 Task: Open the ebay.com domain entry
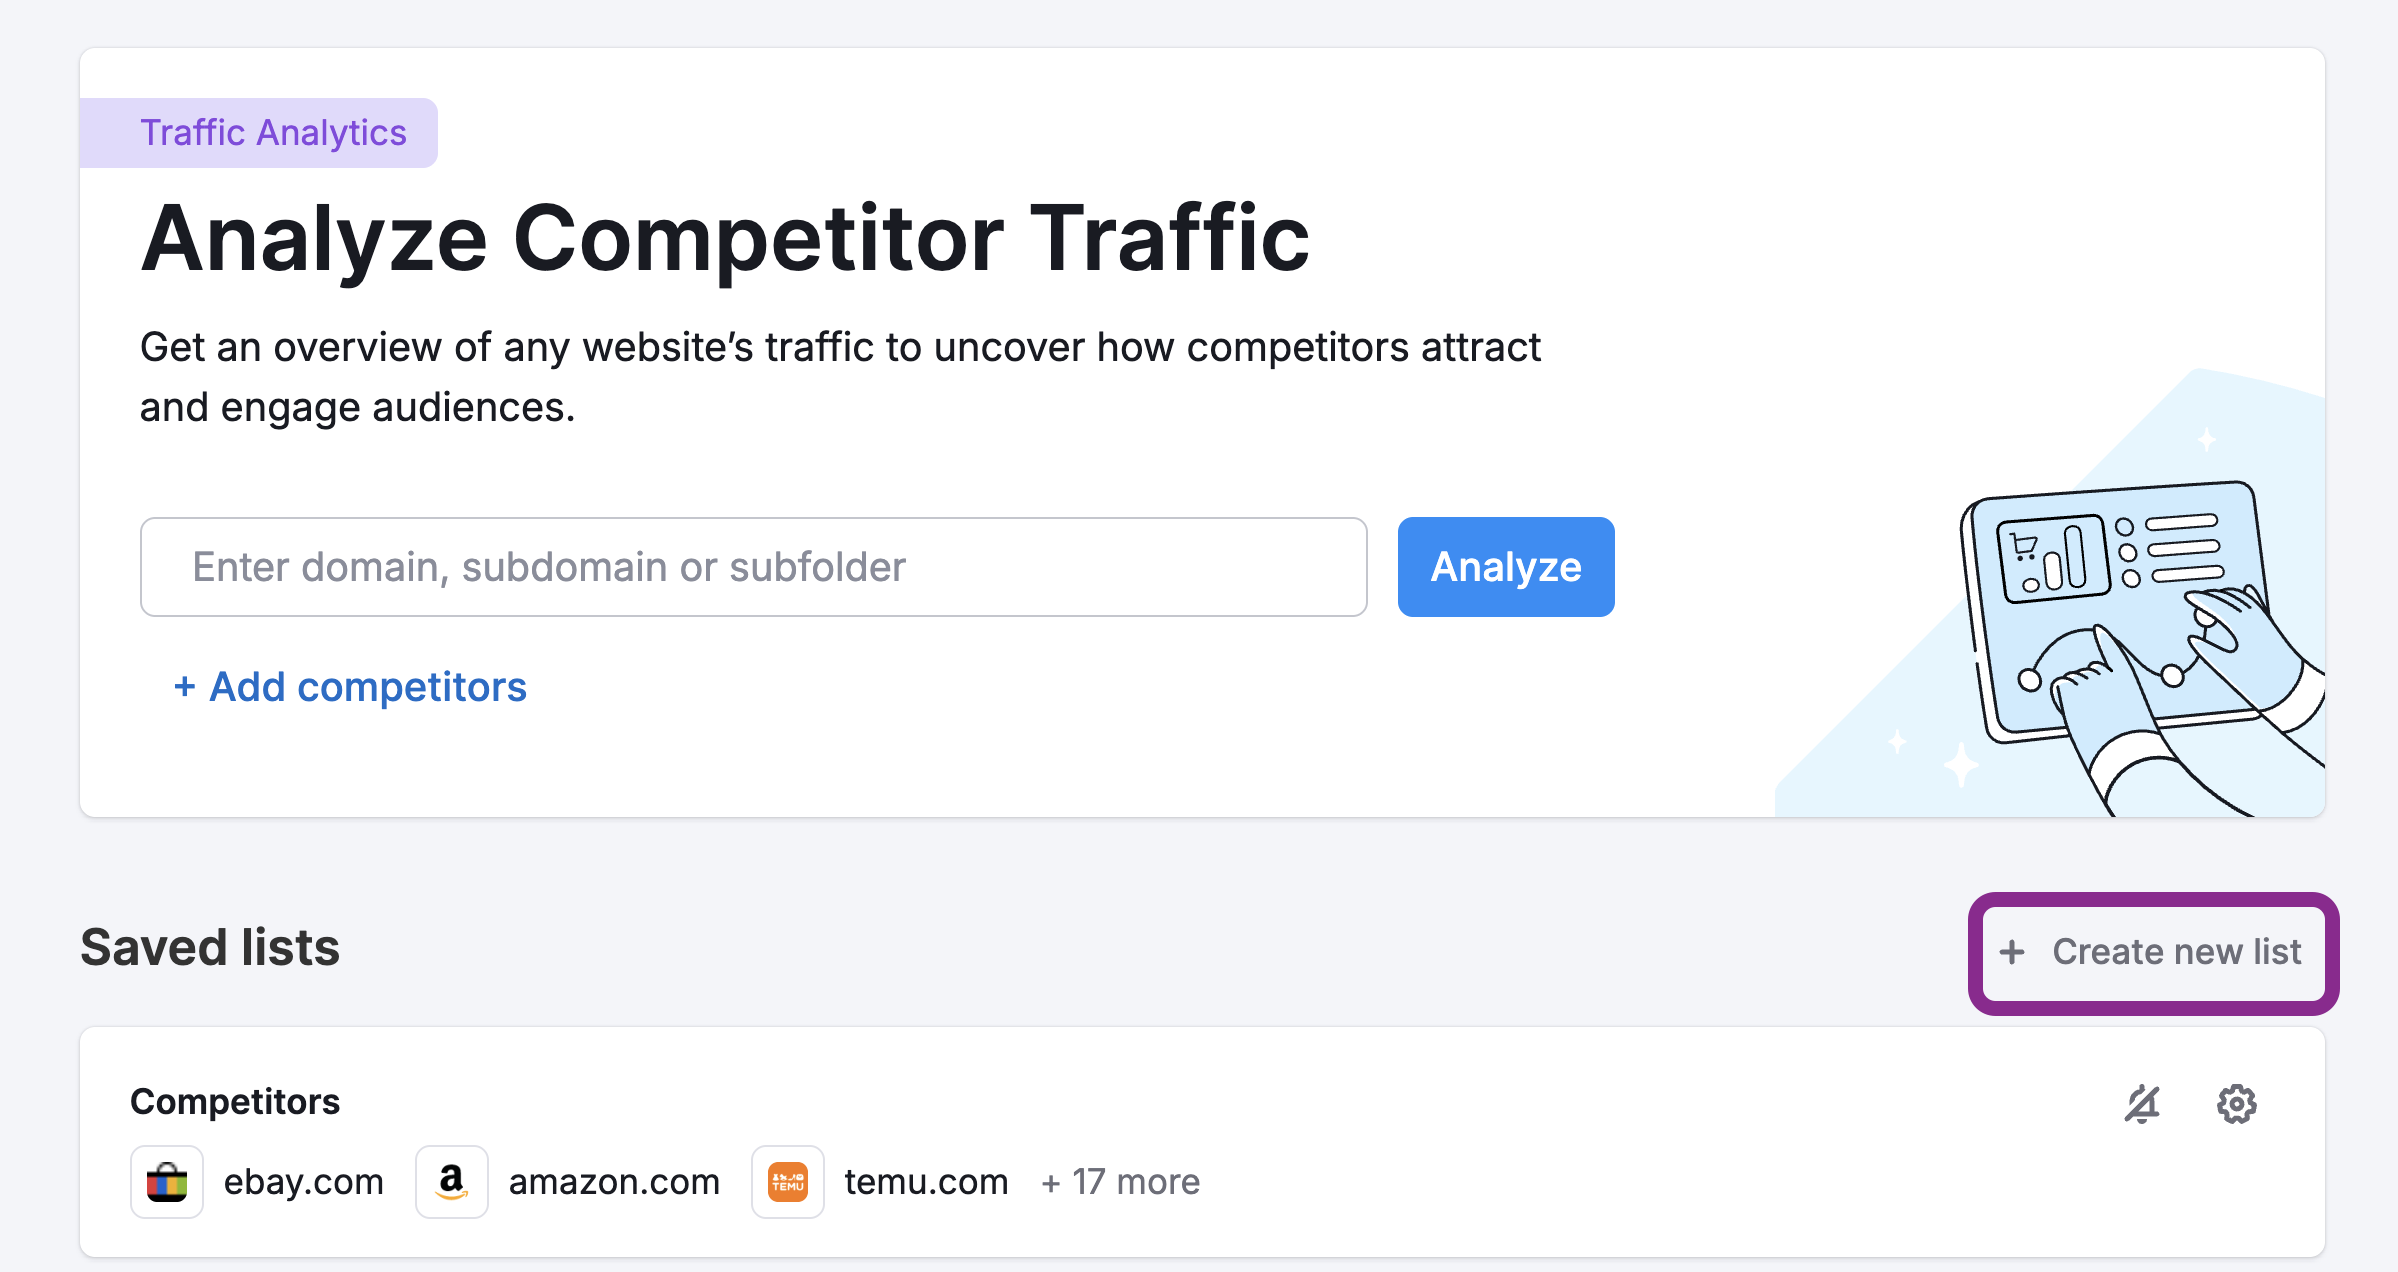point(303,1182)
